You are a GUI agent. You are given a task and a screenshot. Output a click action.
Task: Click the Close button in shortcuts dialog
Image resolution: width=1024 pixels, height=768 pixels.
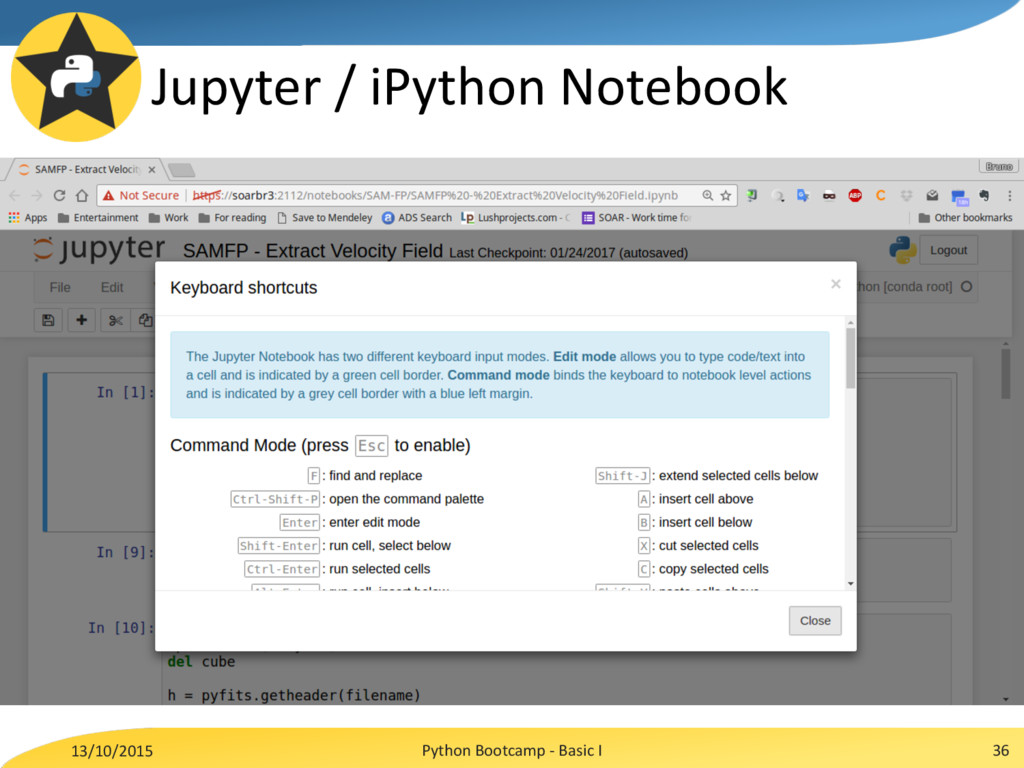click(815, 620)
